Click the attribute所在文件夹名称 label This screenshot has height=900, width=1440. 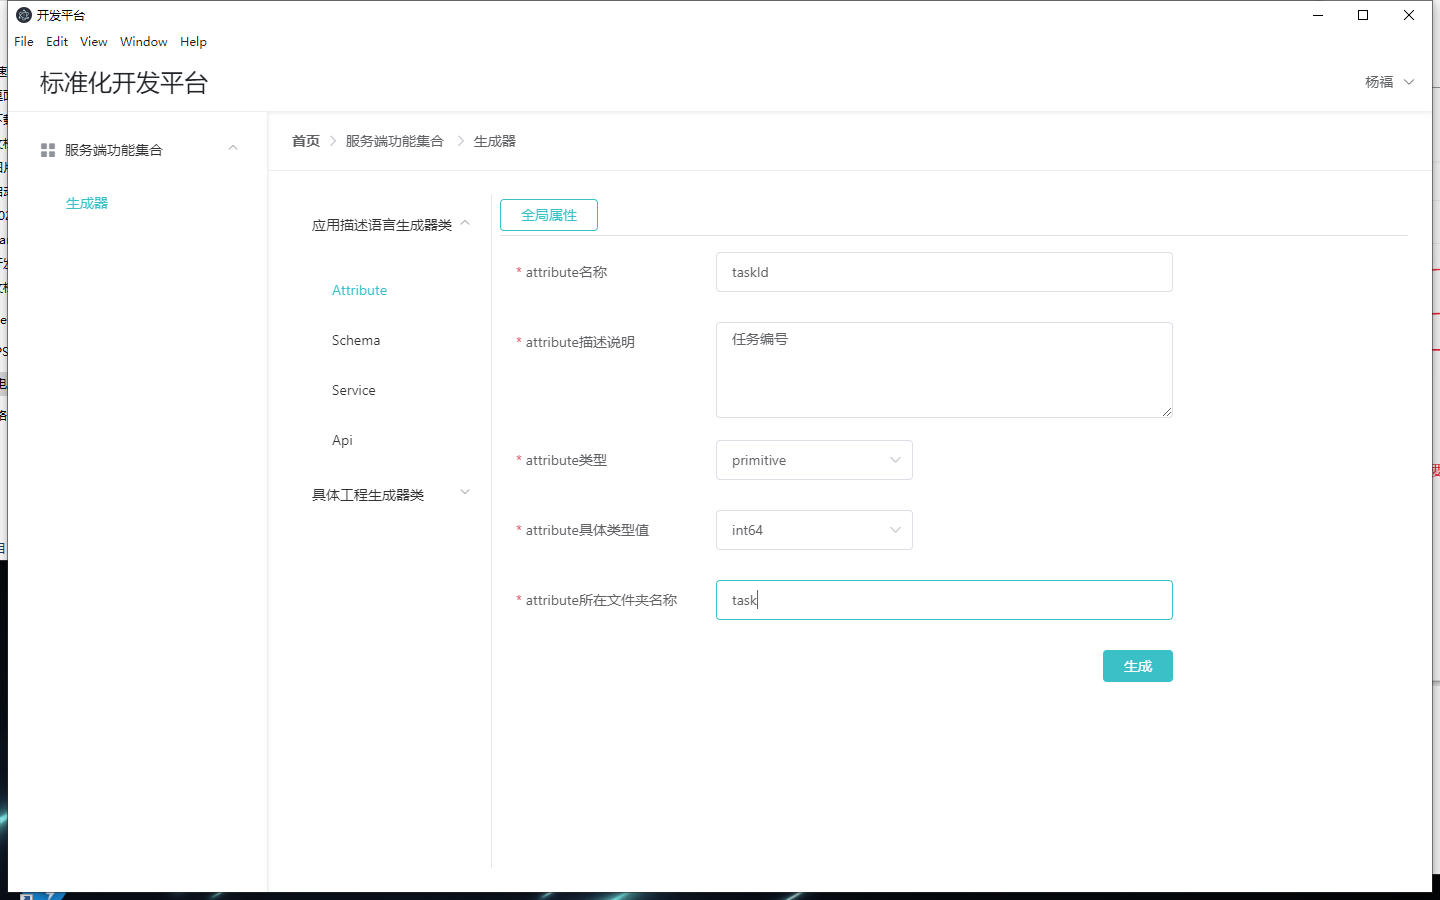[601, 600]
